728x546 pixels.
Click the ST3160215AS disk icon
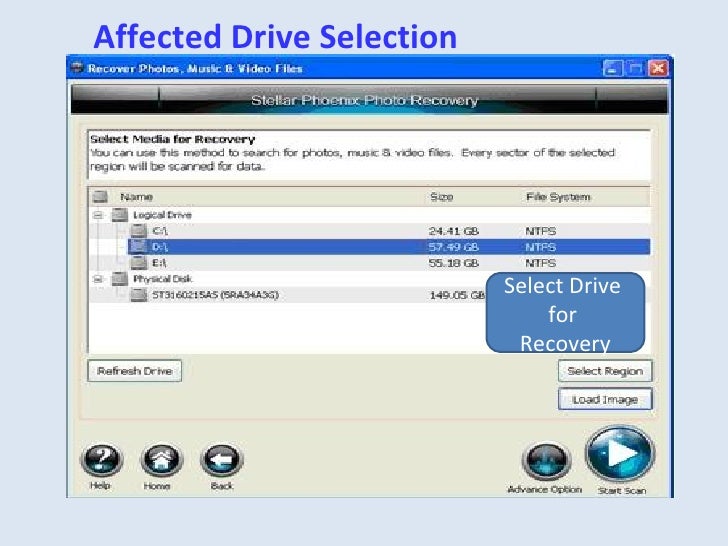click(138, 294)
